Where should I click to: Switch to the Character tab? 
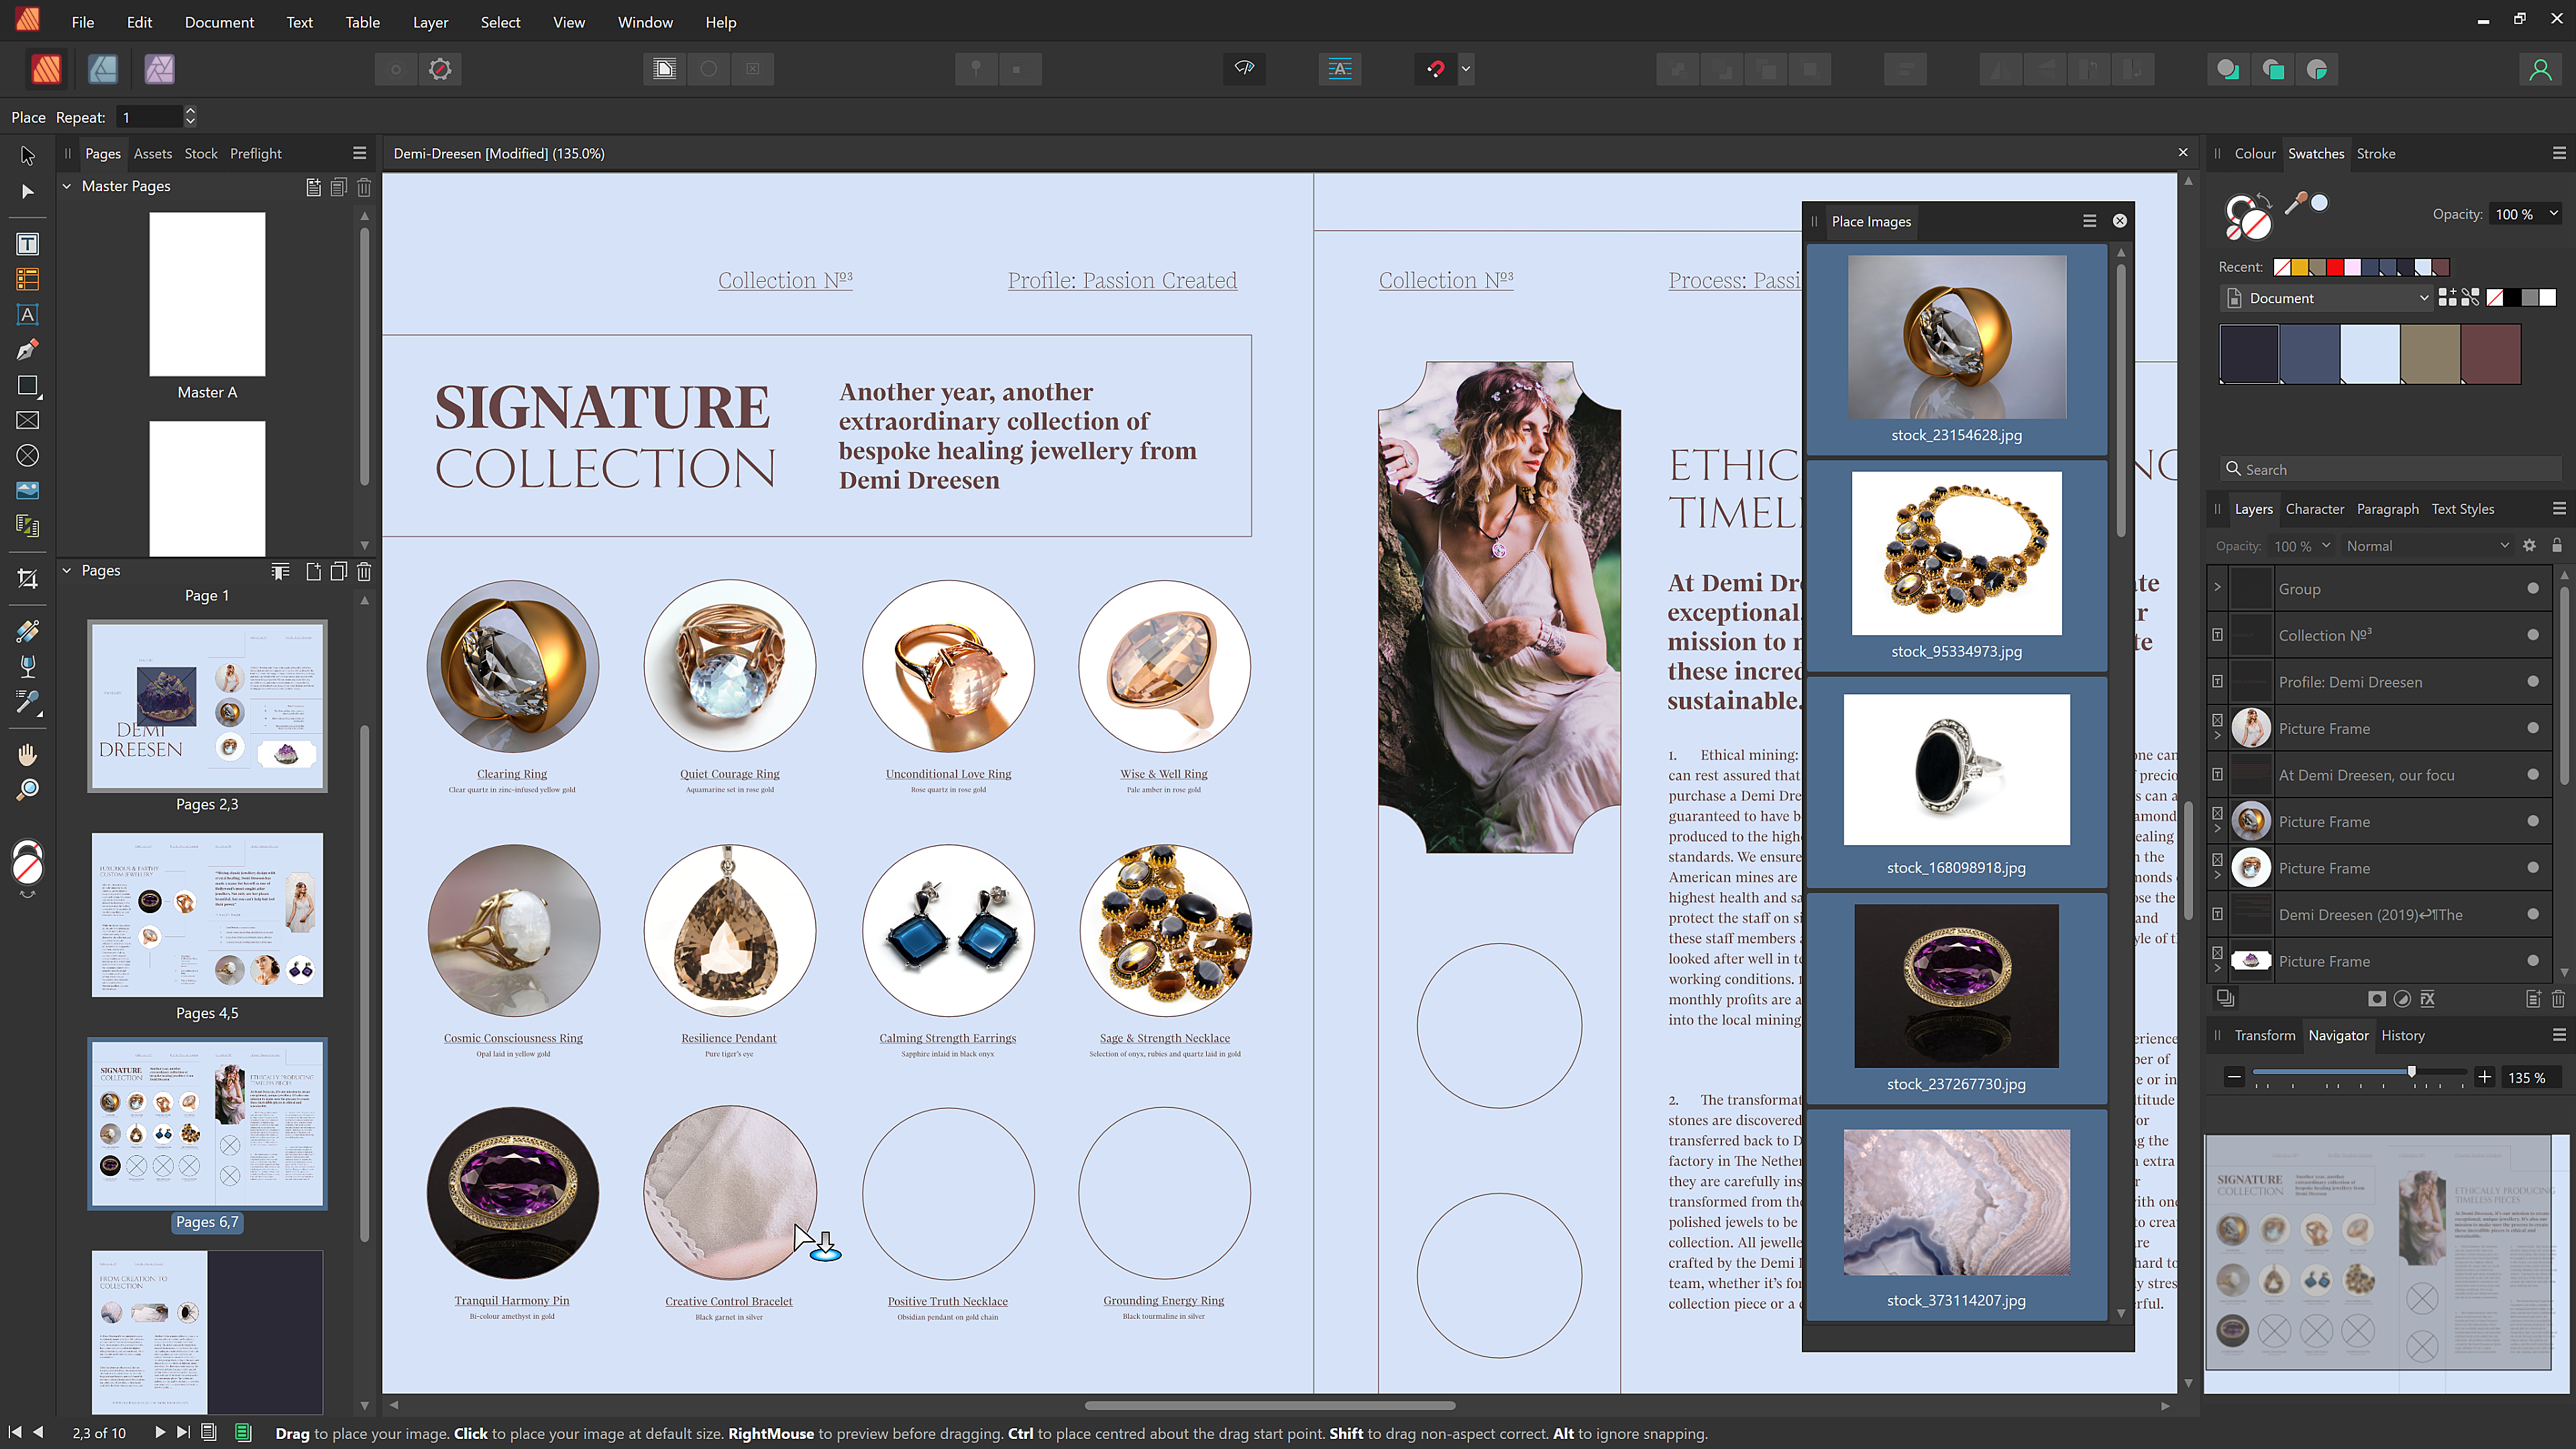coord(2314,509)
